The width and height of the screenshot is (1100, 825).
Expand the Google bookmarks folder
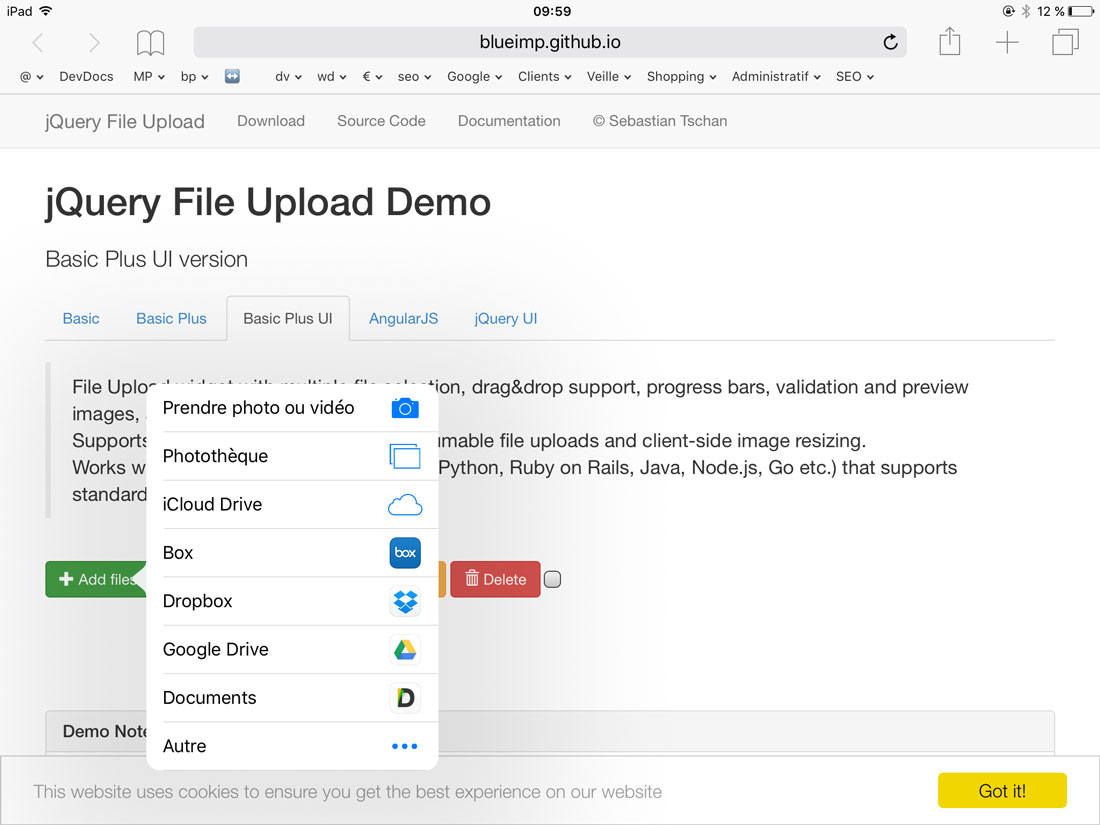point(474,76)
